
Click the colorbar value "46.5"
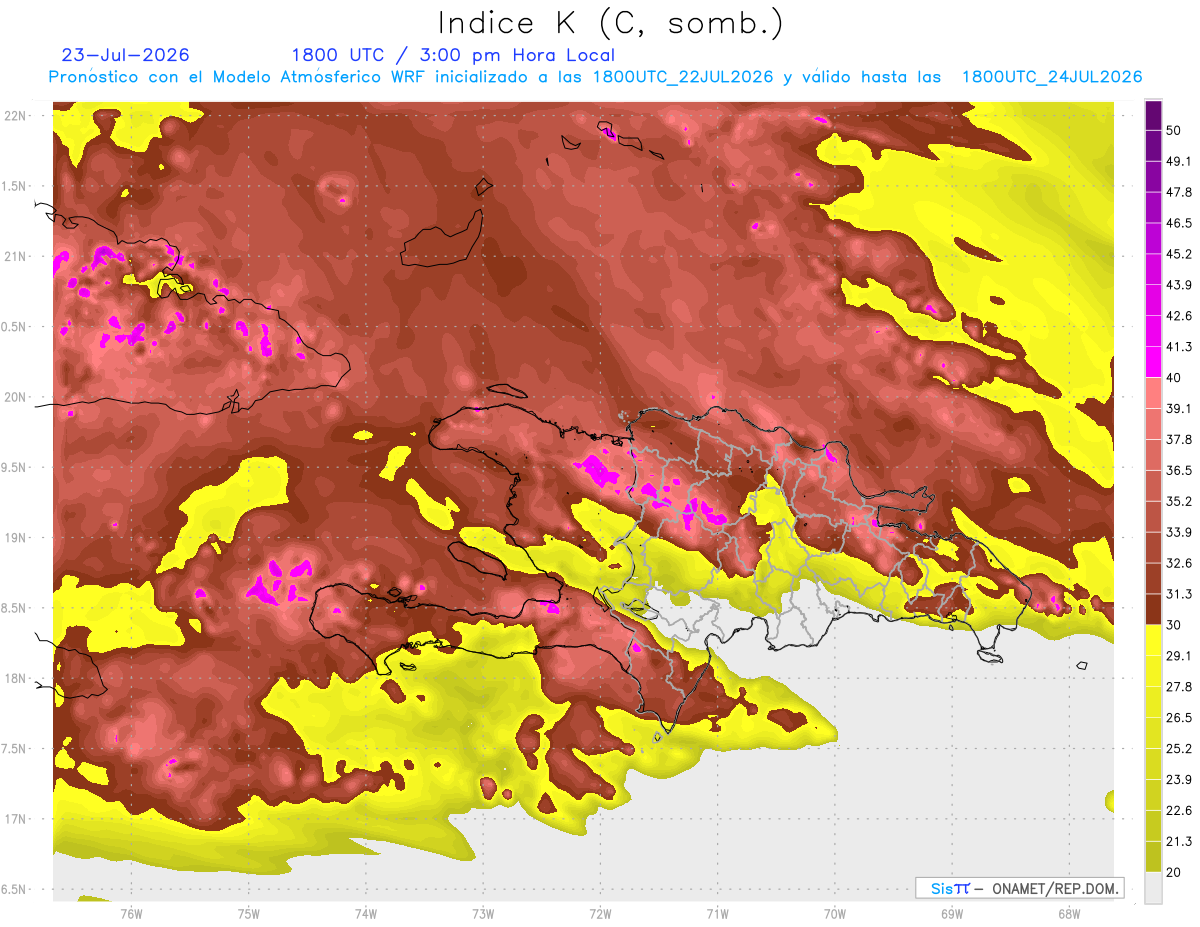[x=1179, y=223]
